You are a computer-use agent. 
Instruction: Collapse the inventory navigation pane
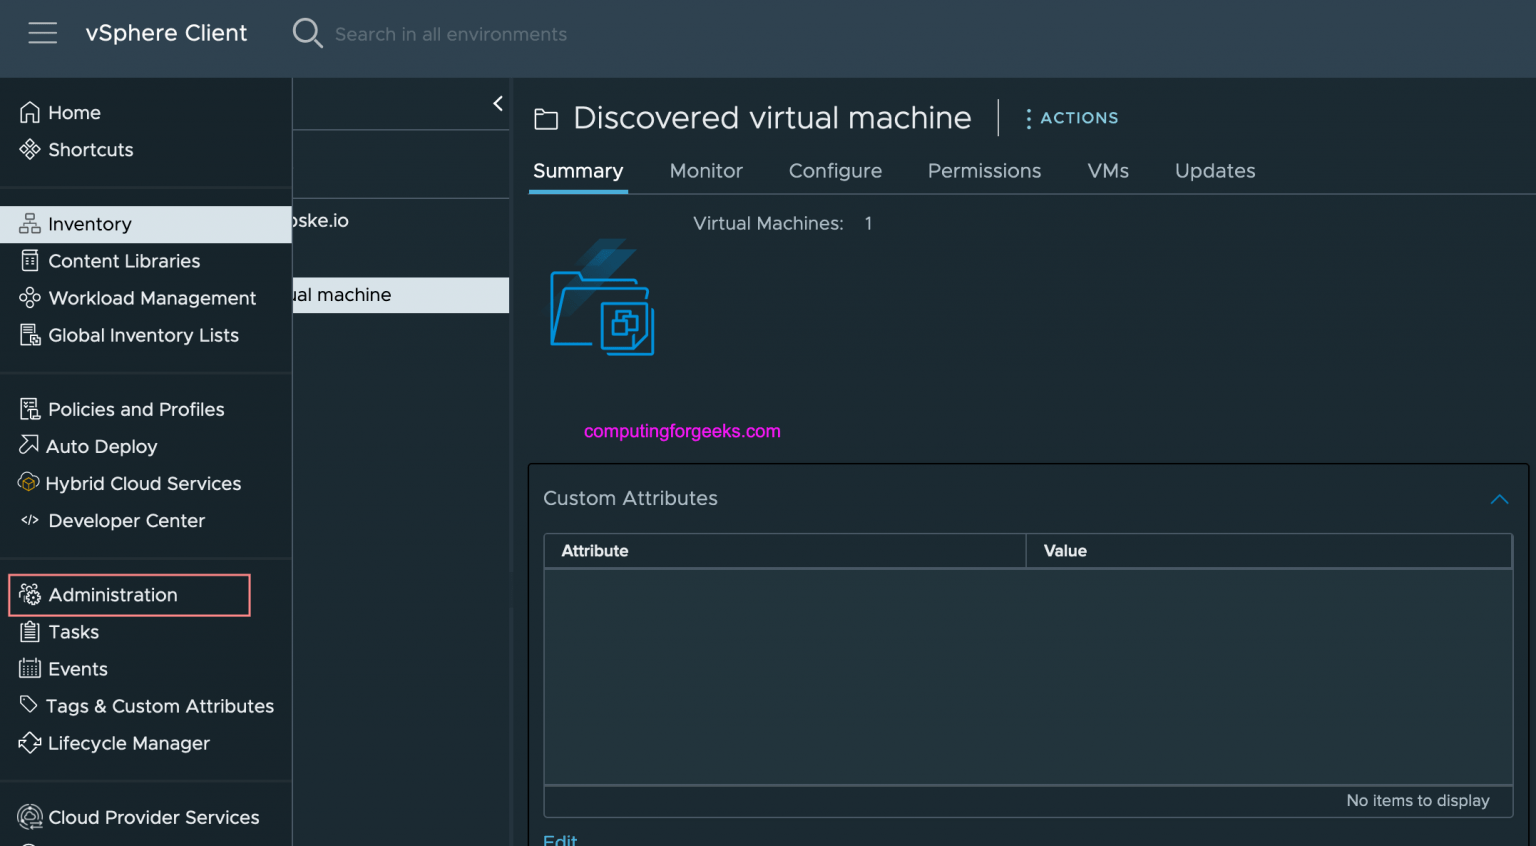(x=497, y=103)
